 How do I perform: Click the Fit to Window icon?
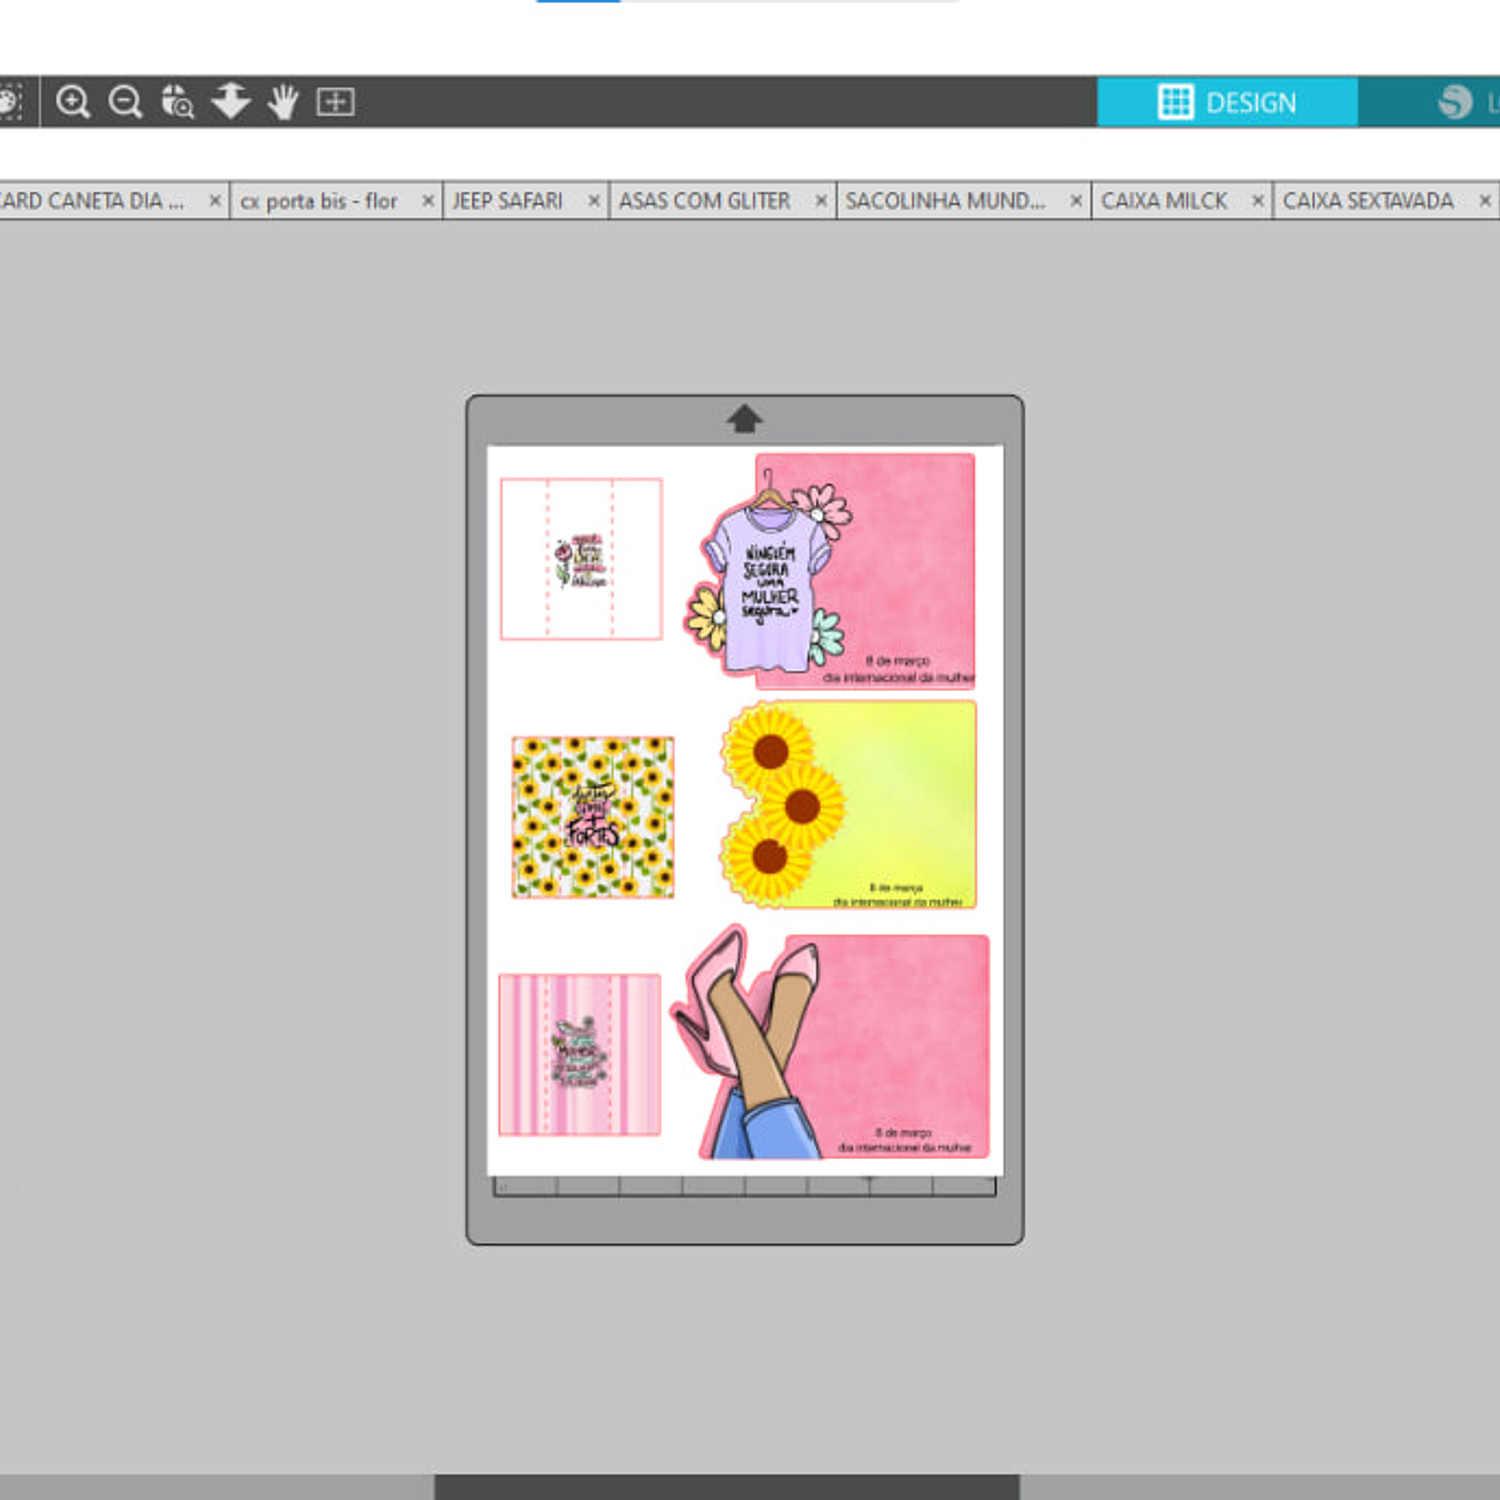pyautogui.click(x=335, y=102)
